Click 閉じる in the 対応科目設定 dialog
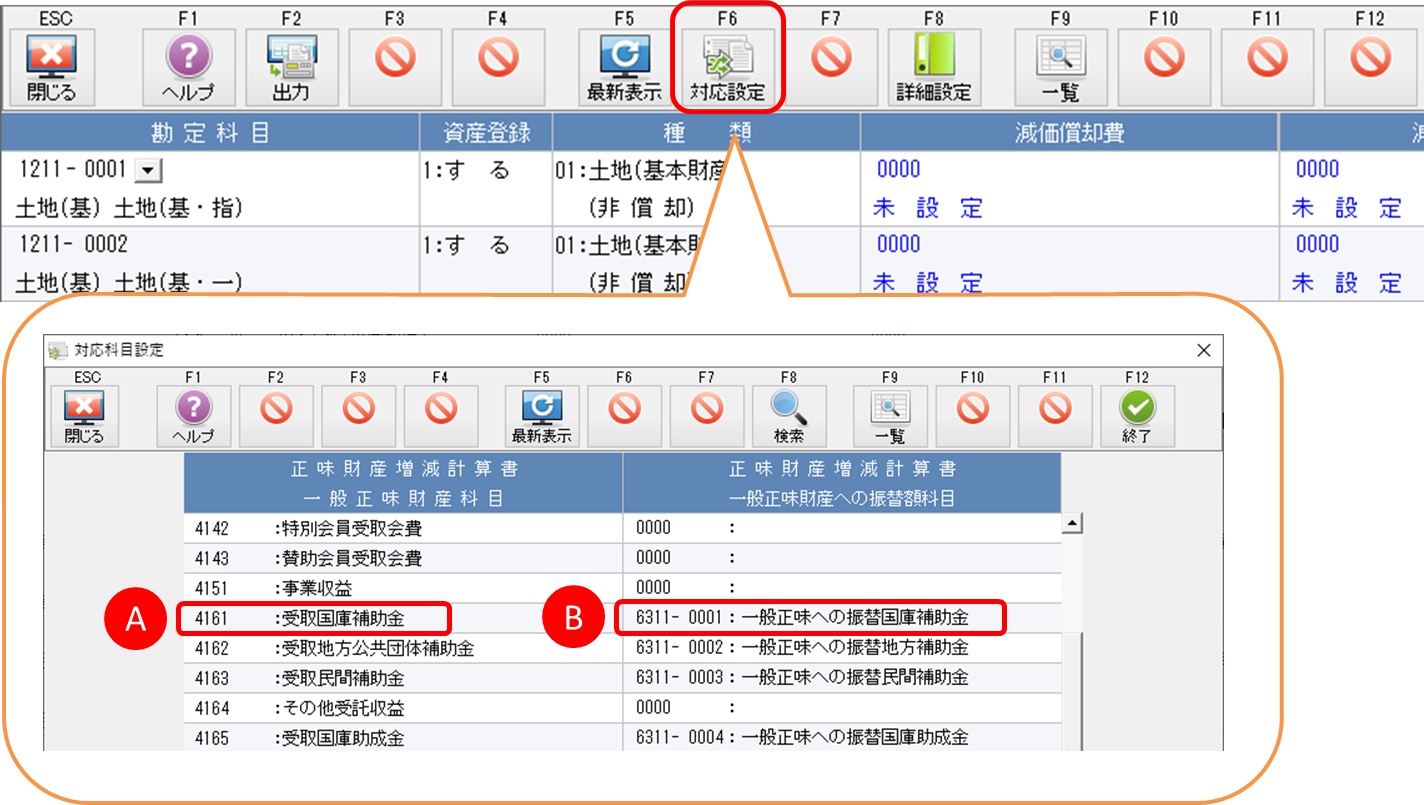Screen dimensions: 1424x805 pyautogui.click(x=84, y=416)
